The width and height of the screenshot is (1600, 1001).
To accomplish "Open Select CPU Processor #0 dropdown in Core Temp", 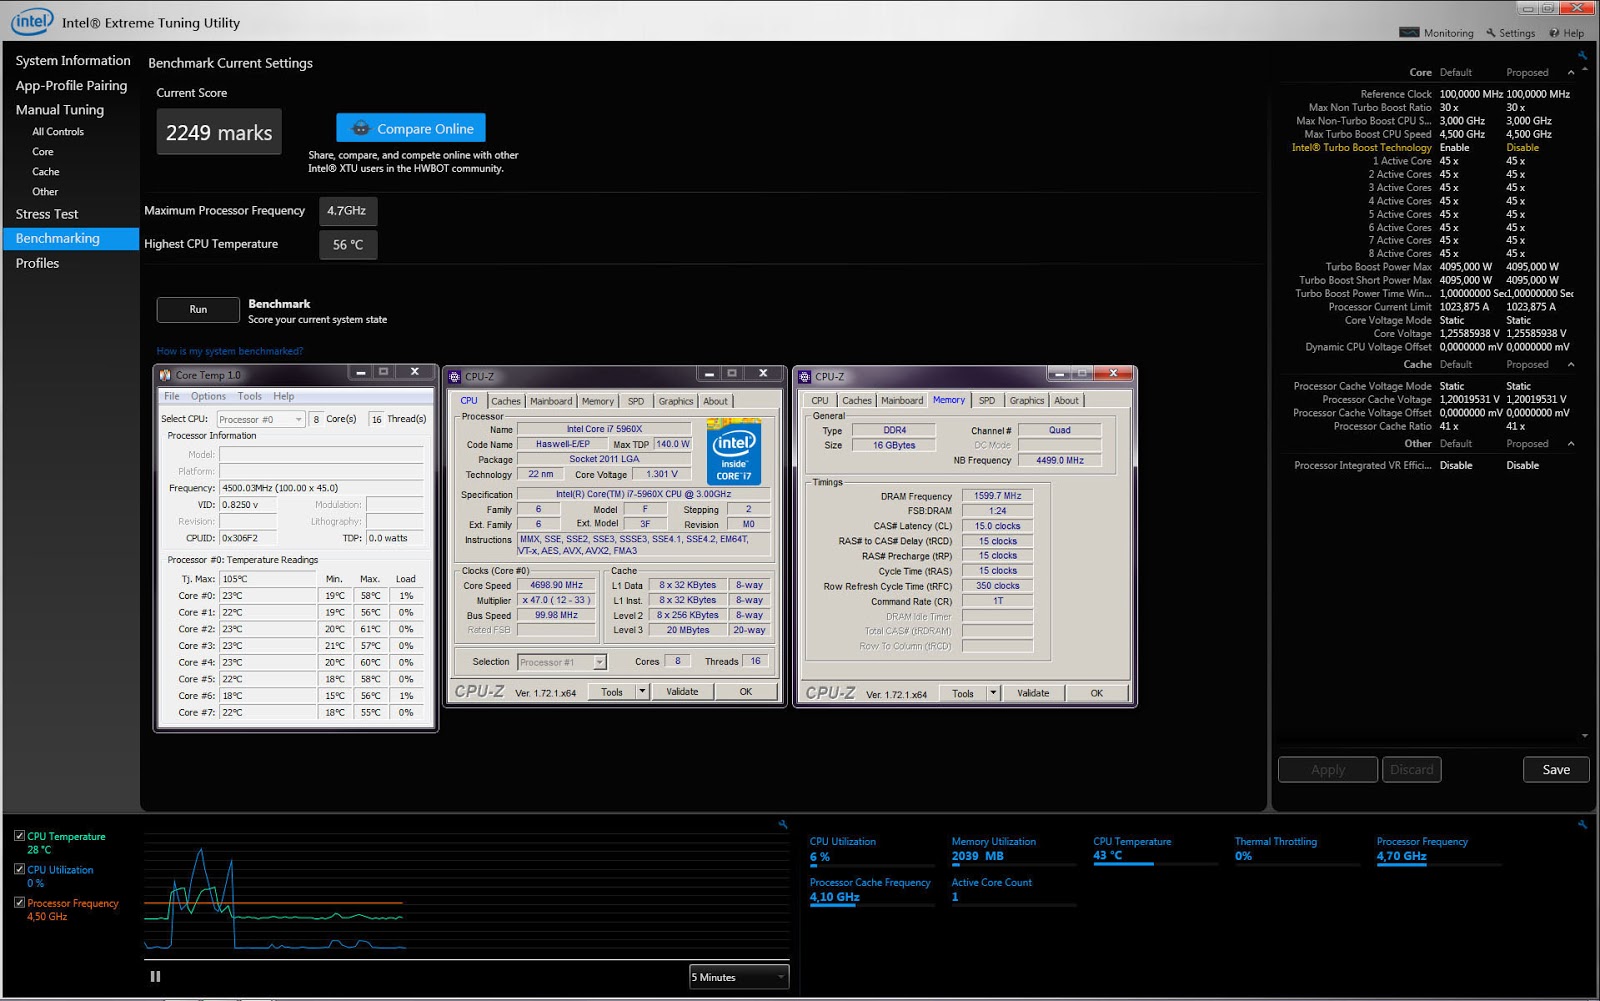I will pos(260,419).
